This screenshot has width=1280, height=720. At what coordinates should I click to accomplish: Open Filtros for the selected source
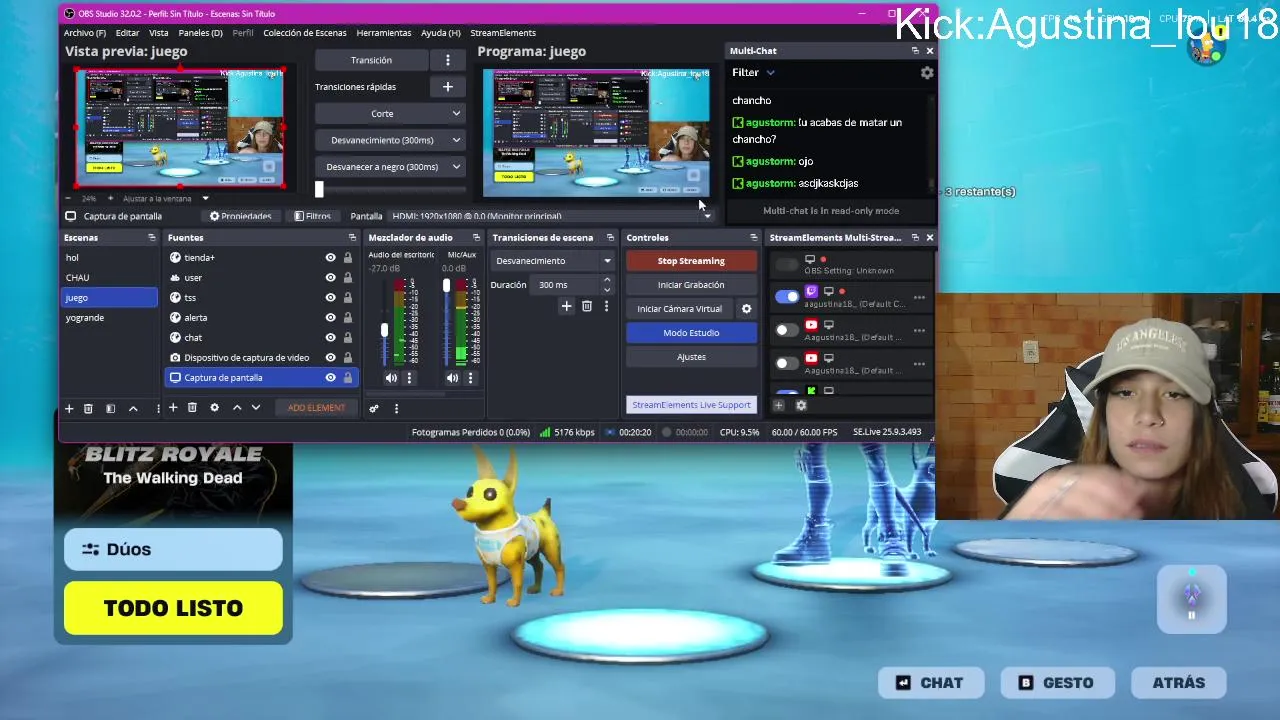[312, 216]
